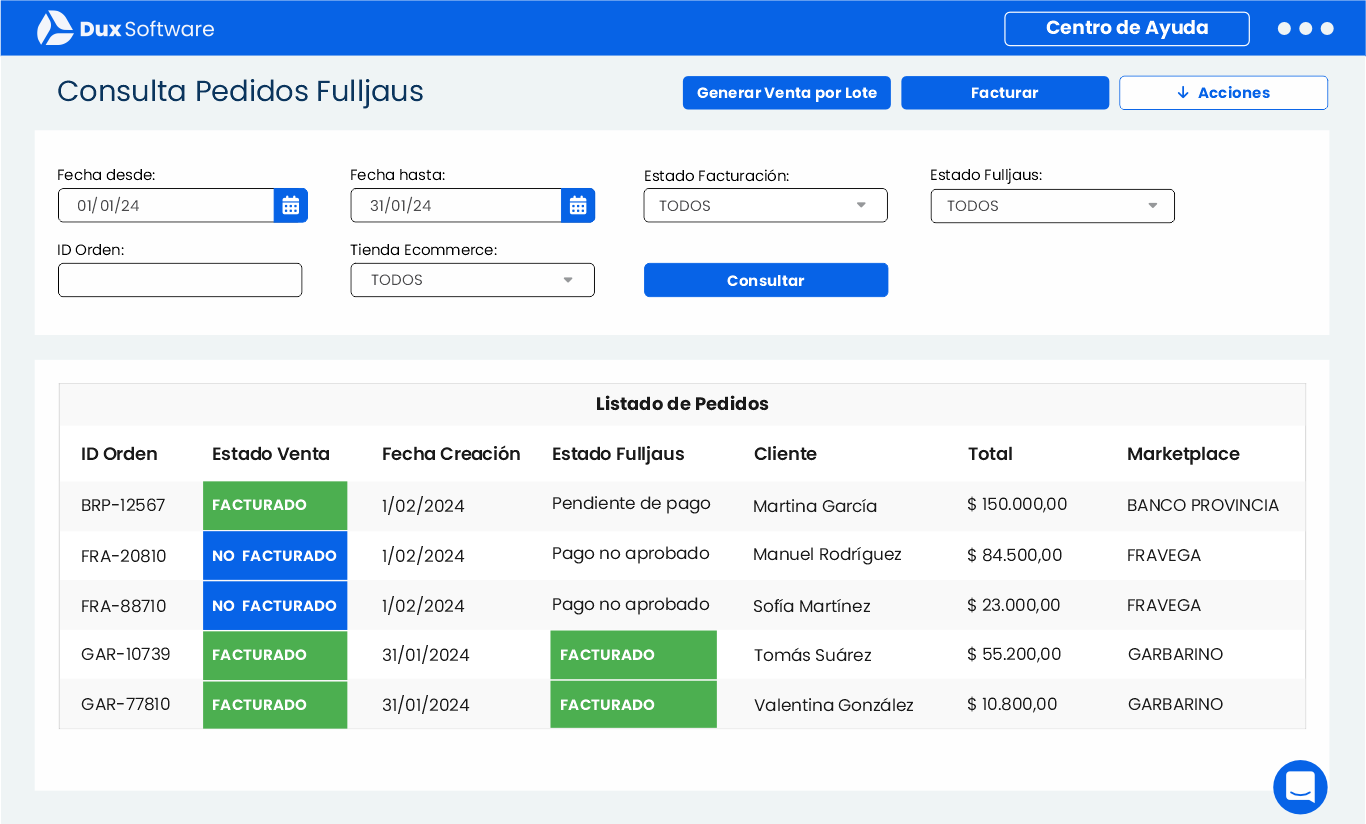The height and width of the screenshot is (824, 1366).
Task: Click client Tomás Suárez
Action: (813, 655)
